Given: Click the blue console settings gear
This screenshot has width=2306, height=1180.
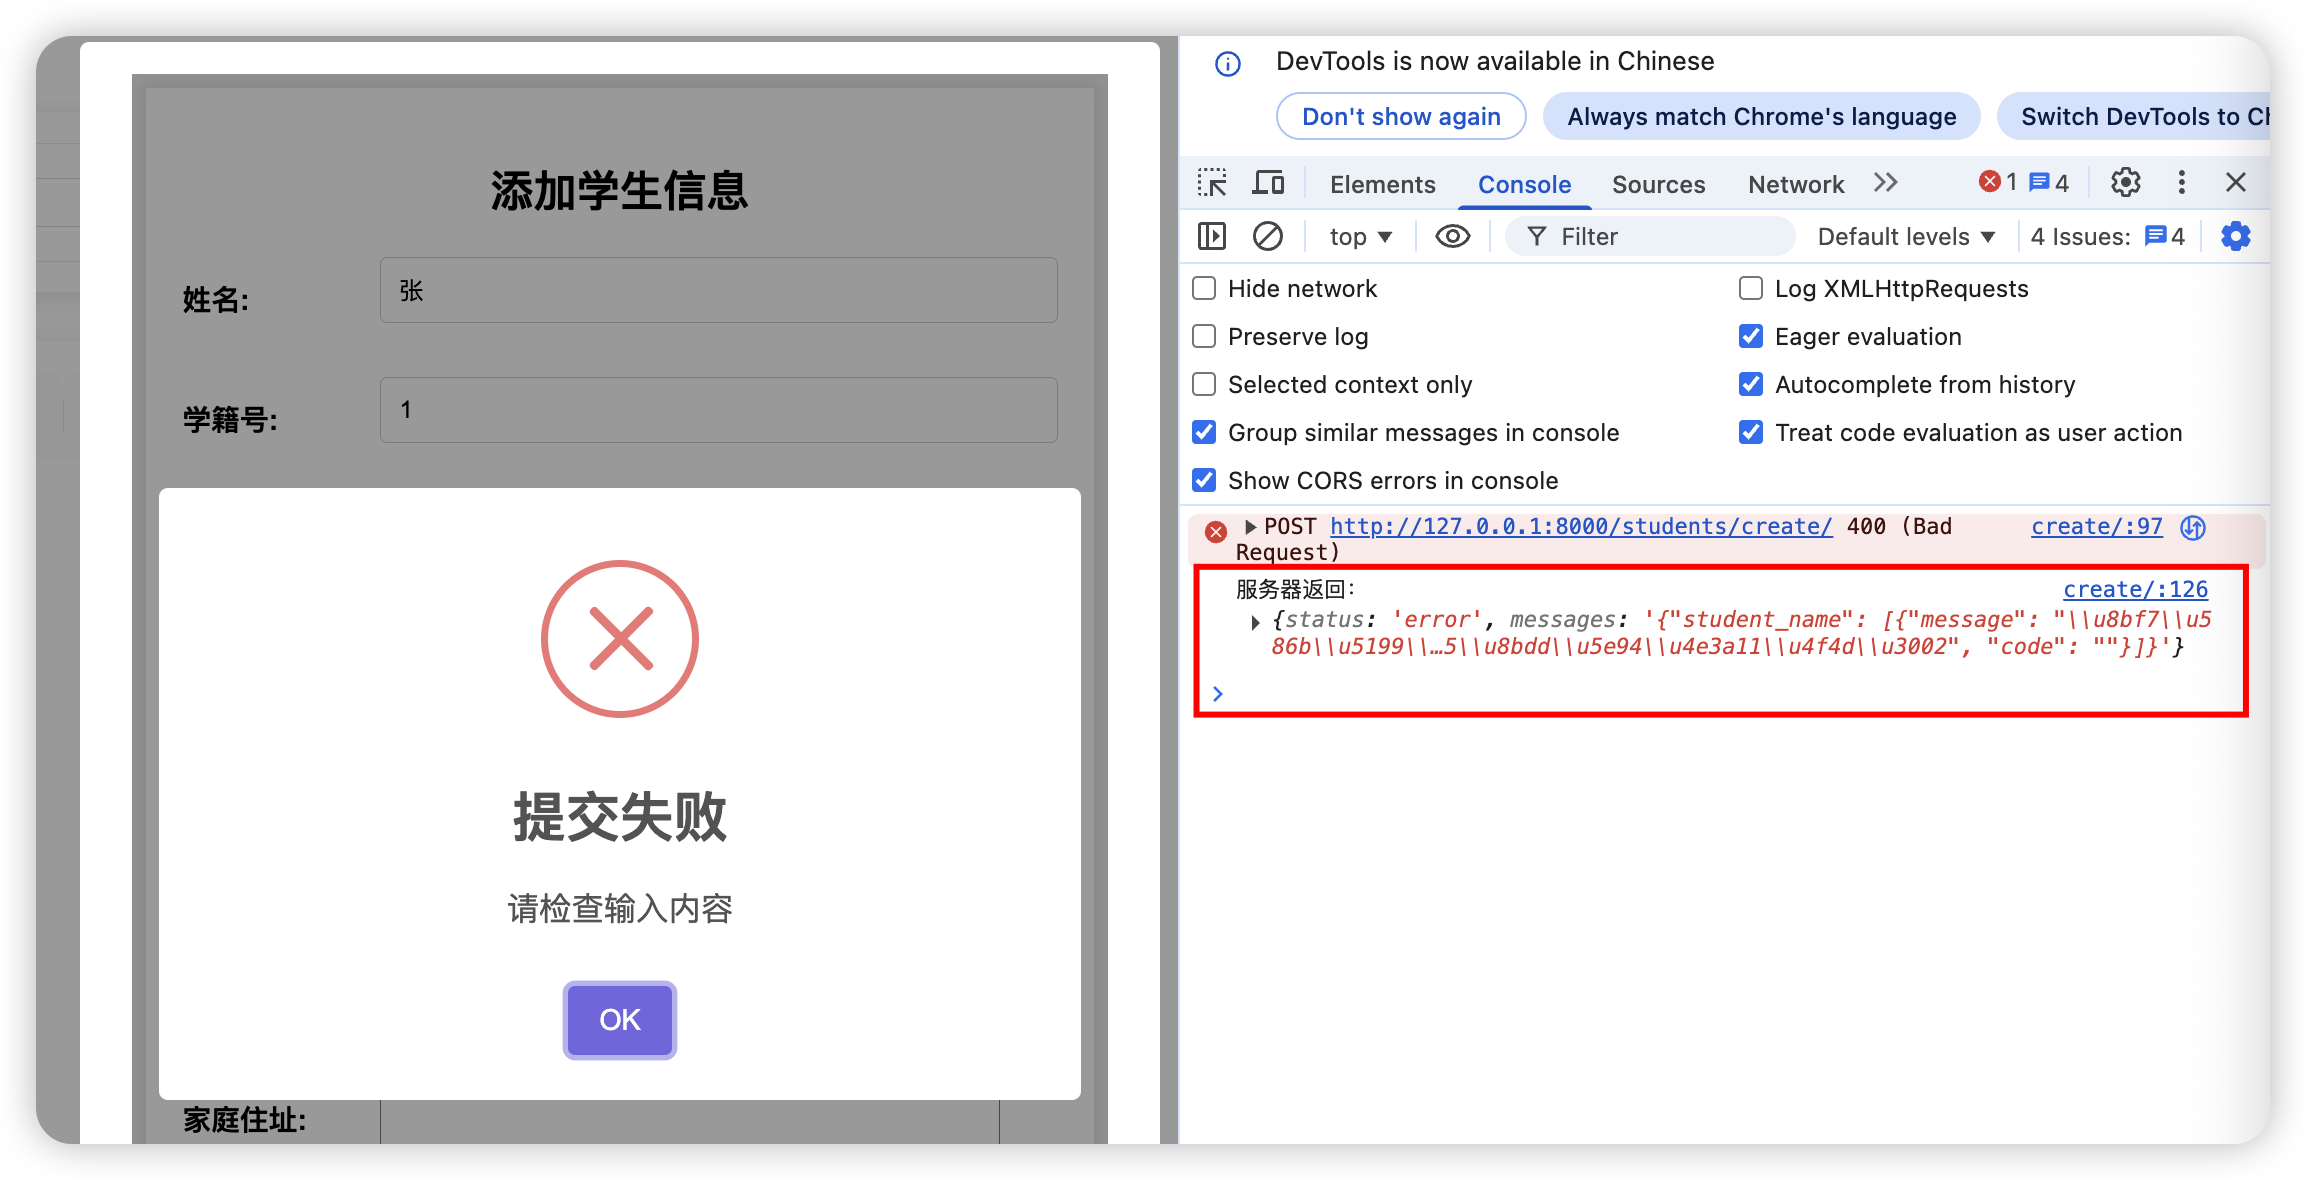Looking at the screenshot, I should 2235,236.
